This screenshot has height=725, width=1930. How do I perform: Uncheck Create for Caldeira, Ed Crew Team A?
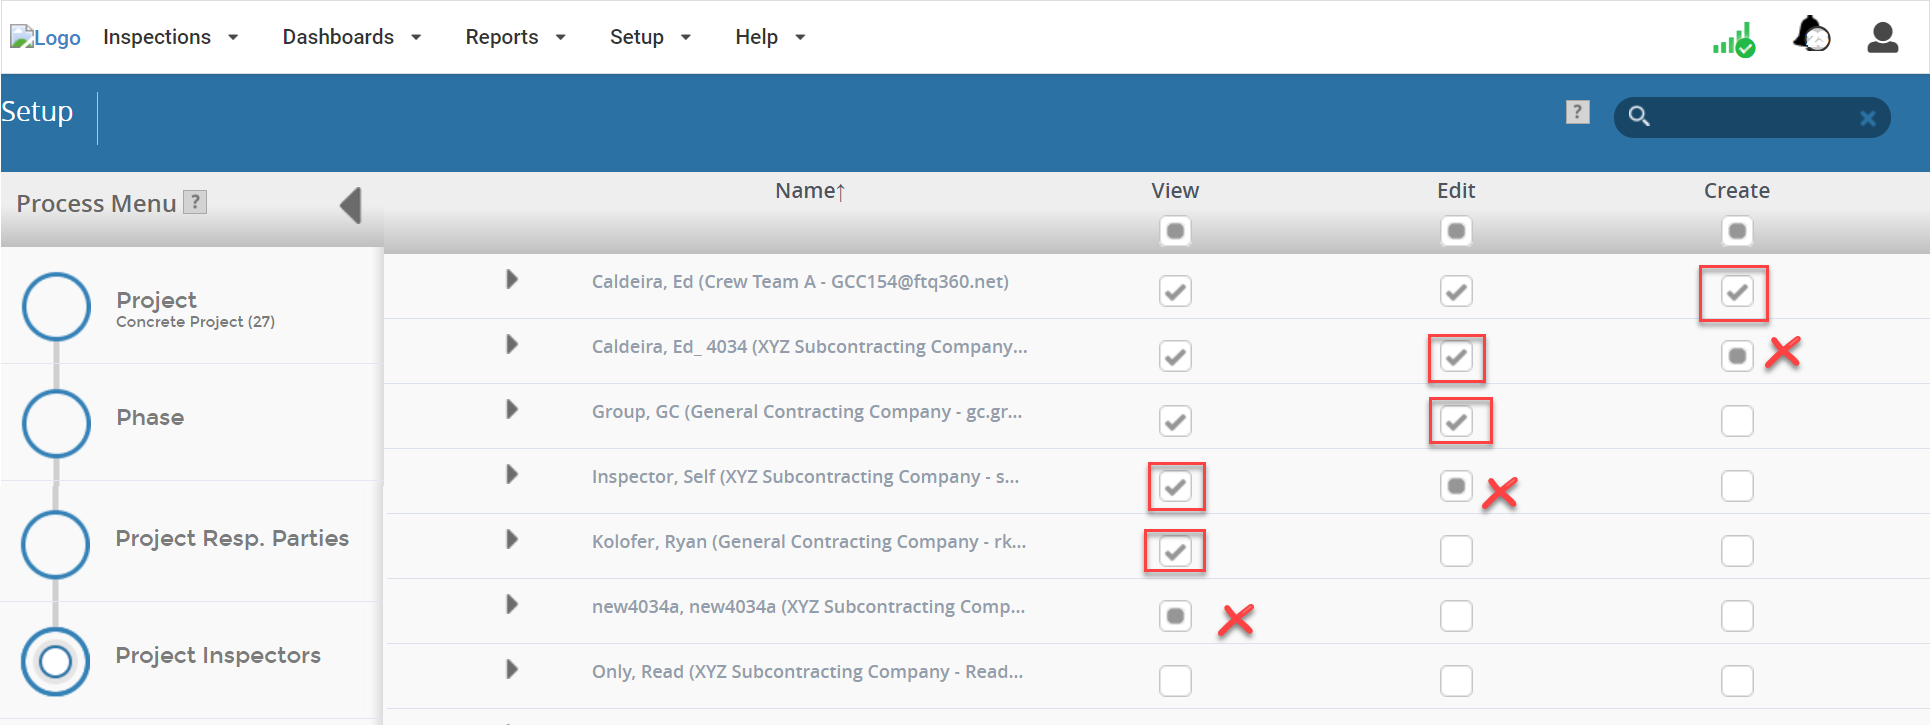tap(1737, 292)
